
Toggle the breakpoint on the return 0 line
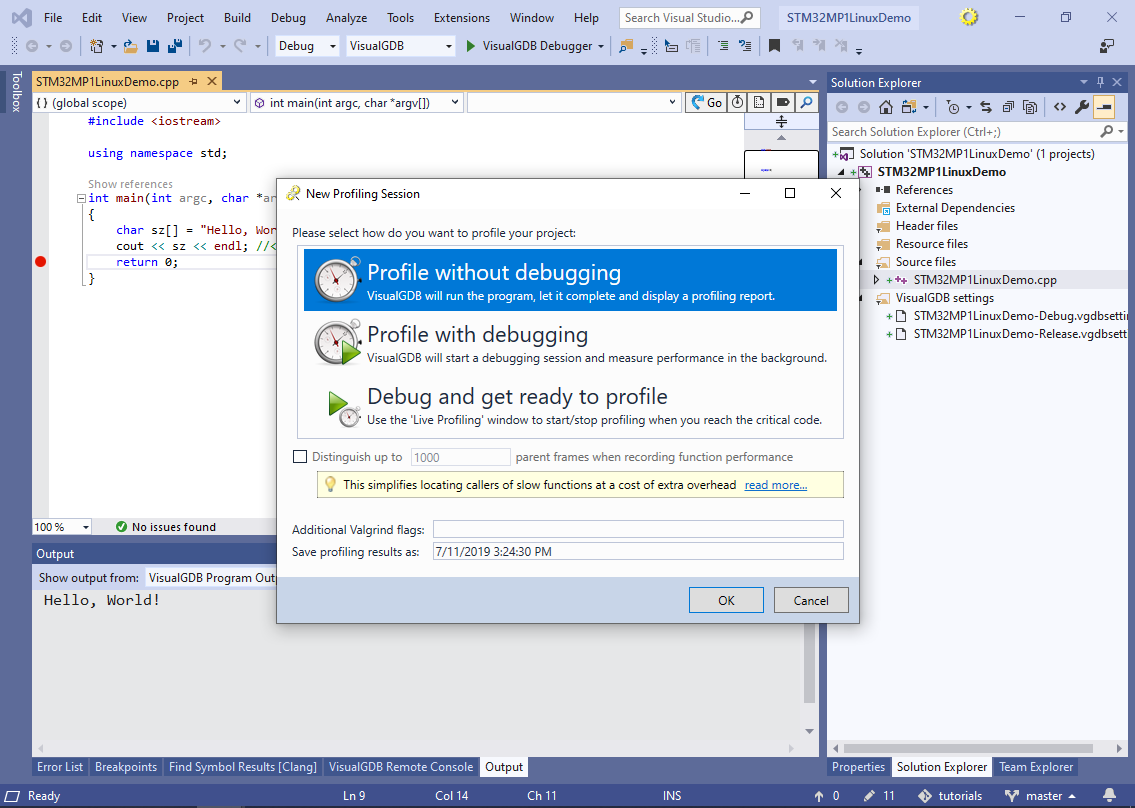pyautogui.click(x=41, y=262)
